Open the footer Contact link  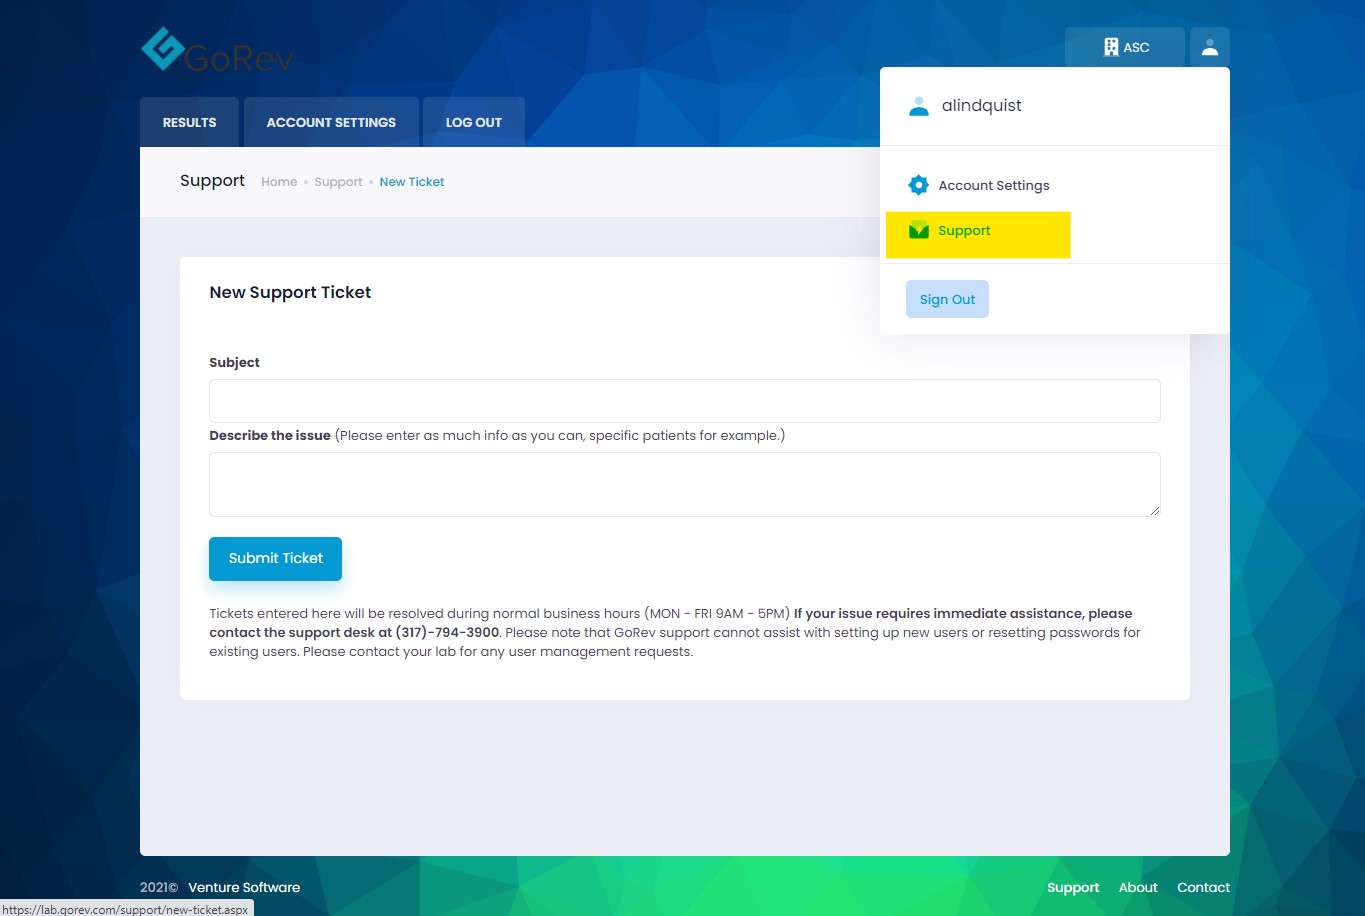pos(1203,887)
